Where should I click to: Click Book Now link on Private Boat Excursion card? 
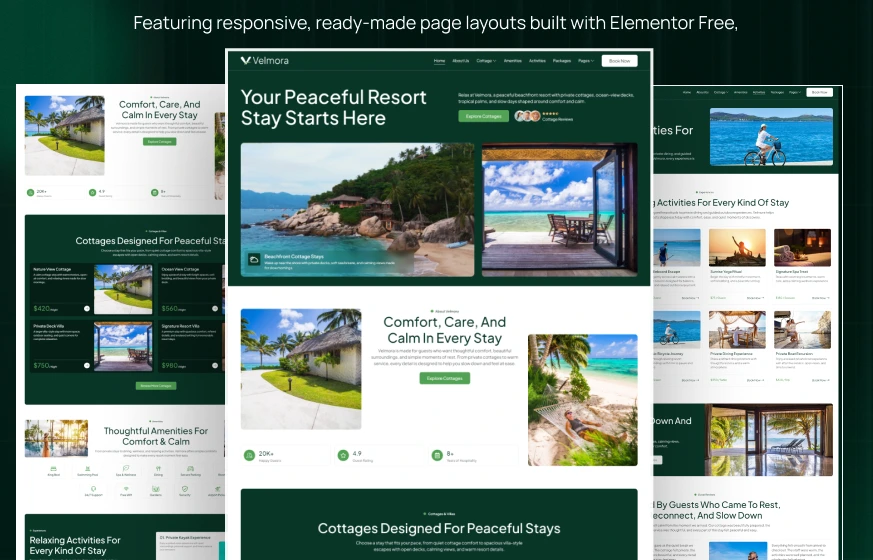(x=821, y=380)
